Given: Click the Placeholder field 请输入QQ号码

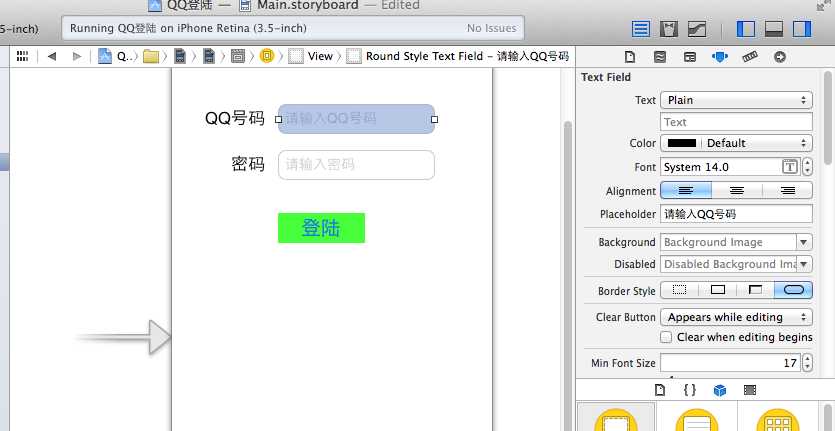Looking at the screenshot, I should pyautogui.click(x=736, y=214).
